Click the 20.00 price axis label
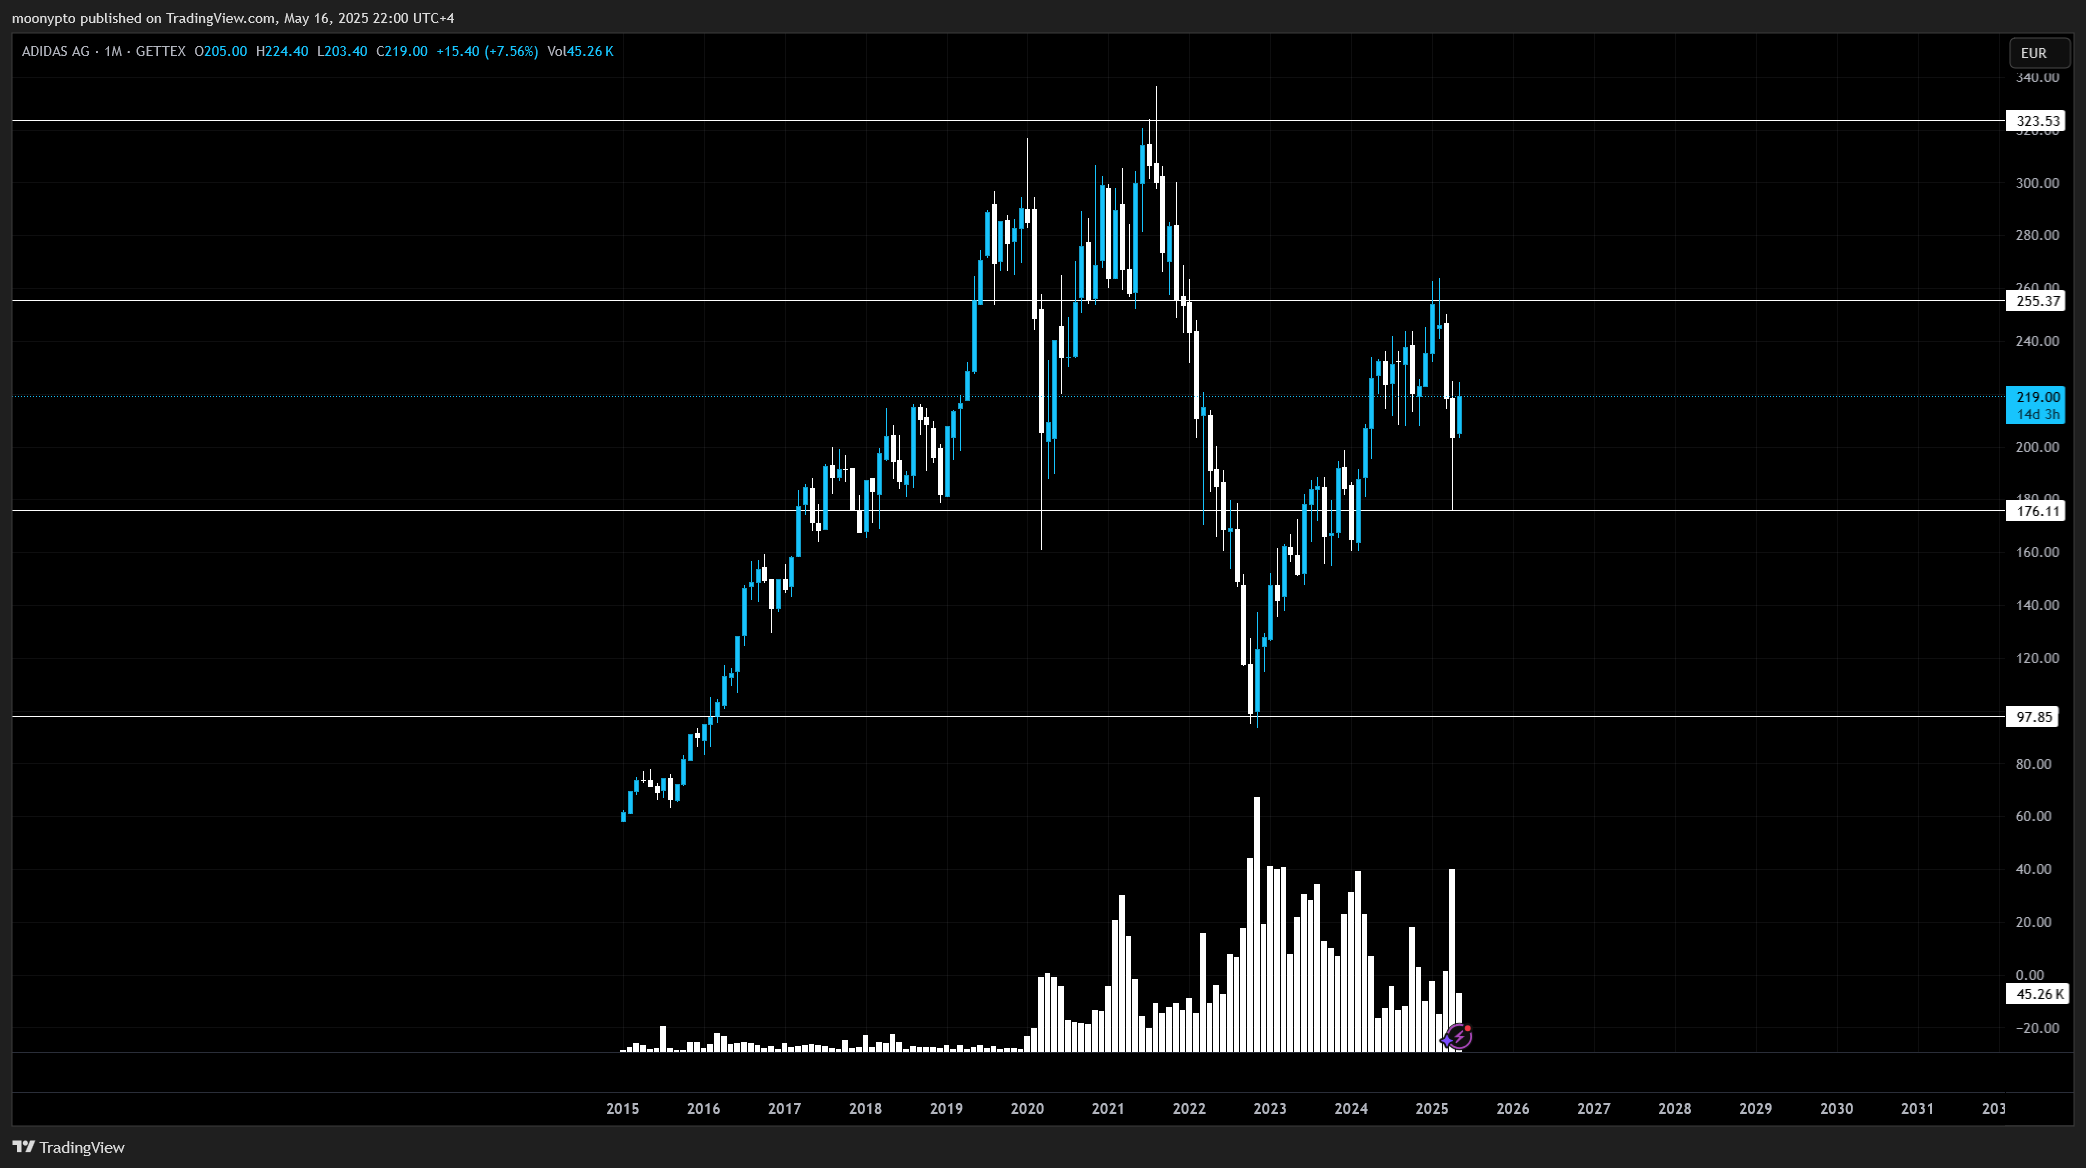2086x1168 pixels. [2033, 922]
